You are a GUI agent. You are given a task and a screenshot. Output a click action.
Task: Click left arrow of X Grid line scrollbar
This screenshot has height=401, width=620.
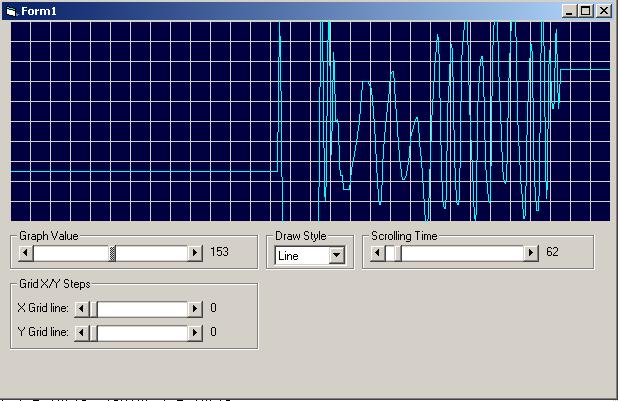pos(82,309)
